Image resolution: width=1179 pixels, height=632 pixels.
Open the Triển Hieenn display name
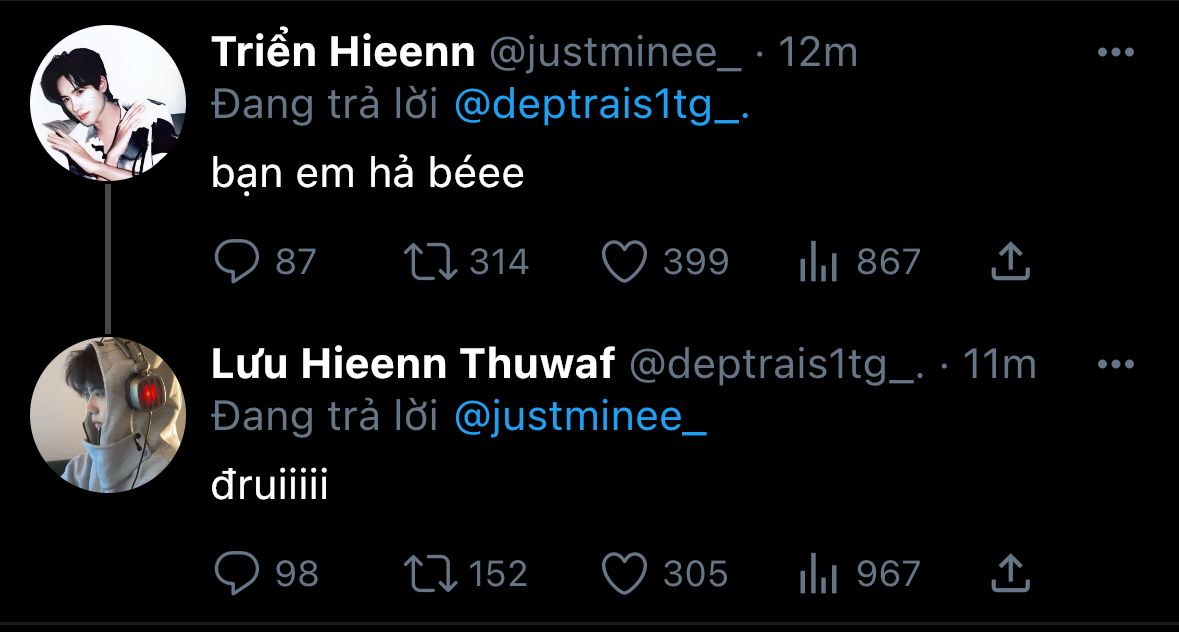point(342,54)
